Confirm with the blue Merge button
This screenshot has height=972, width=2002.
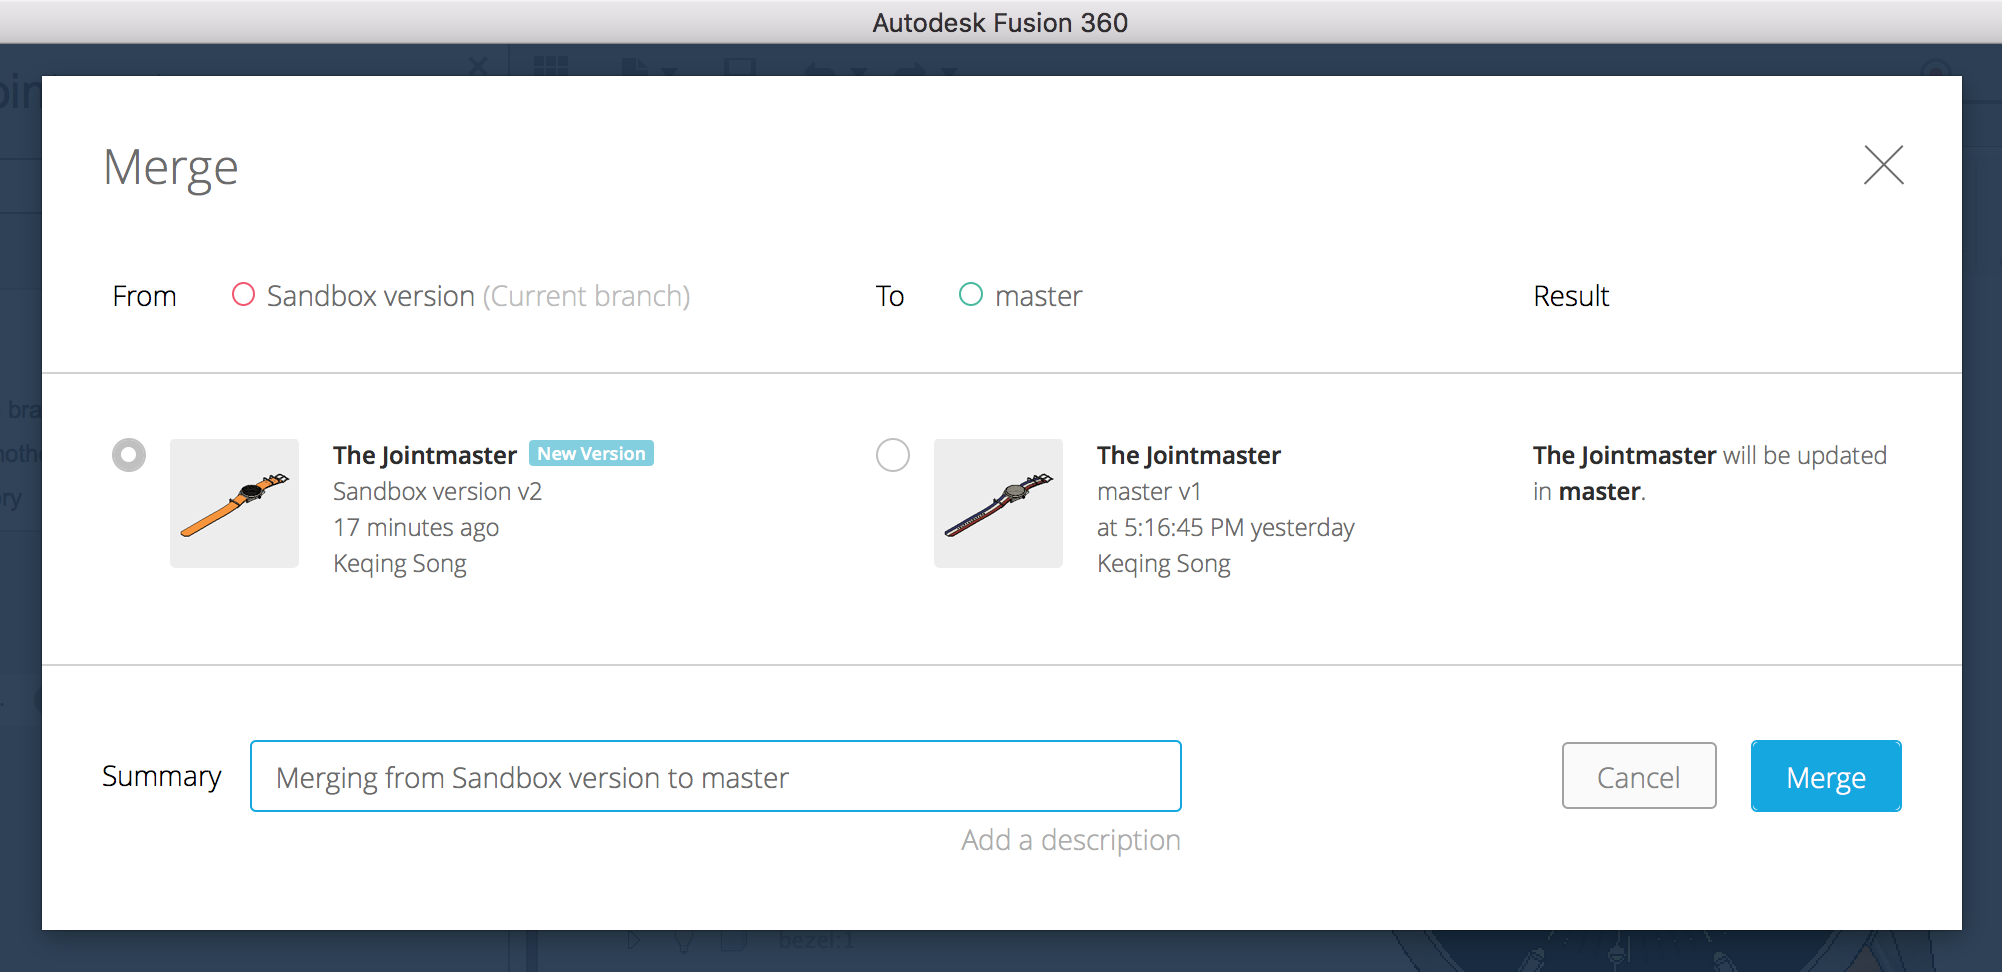(1826, 776)
